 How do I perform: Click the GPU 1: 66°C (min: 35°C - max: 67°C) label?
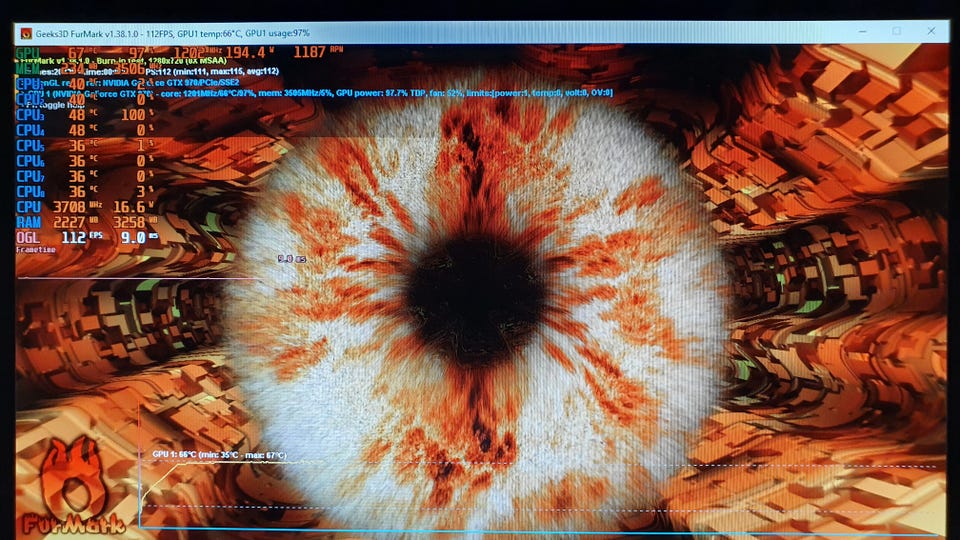pos(219,455)
